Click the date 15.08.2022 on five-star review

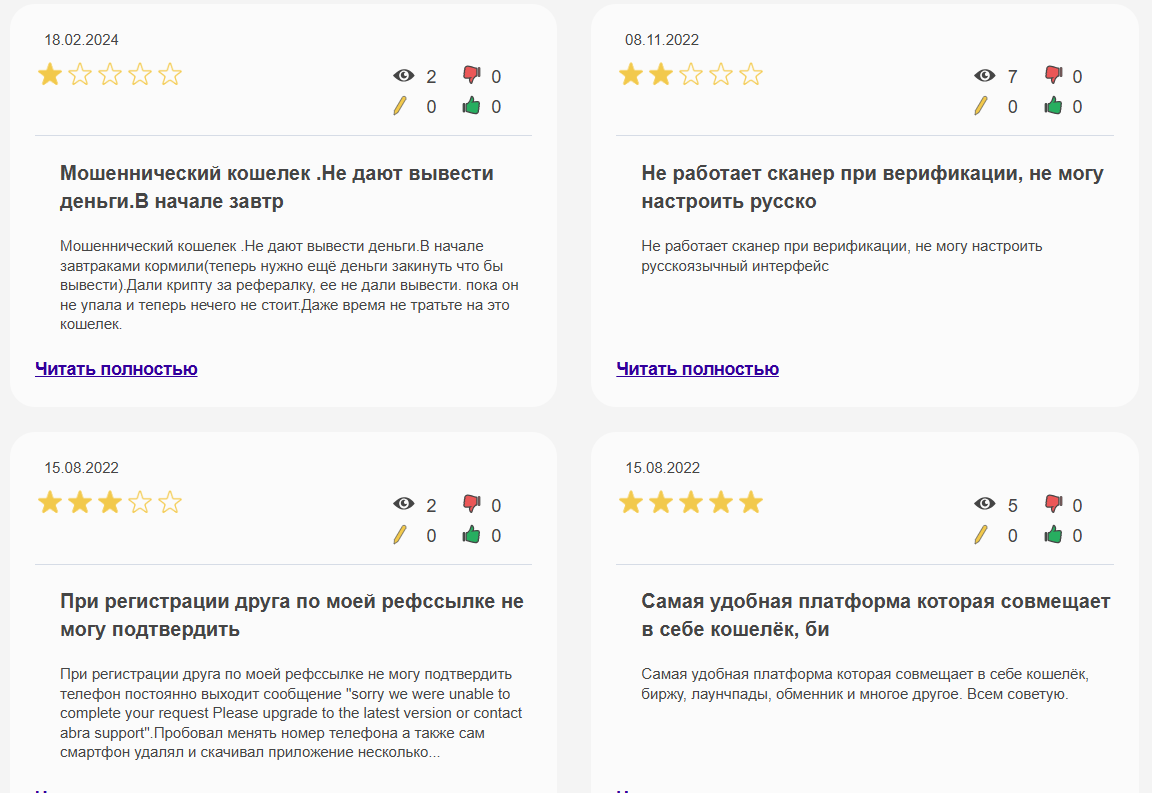click(x=662, y=468)
